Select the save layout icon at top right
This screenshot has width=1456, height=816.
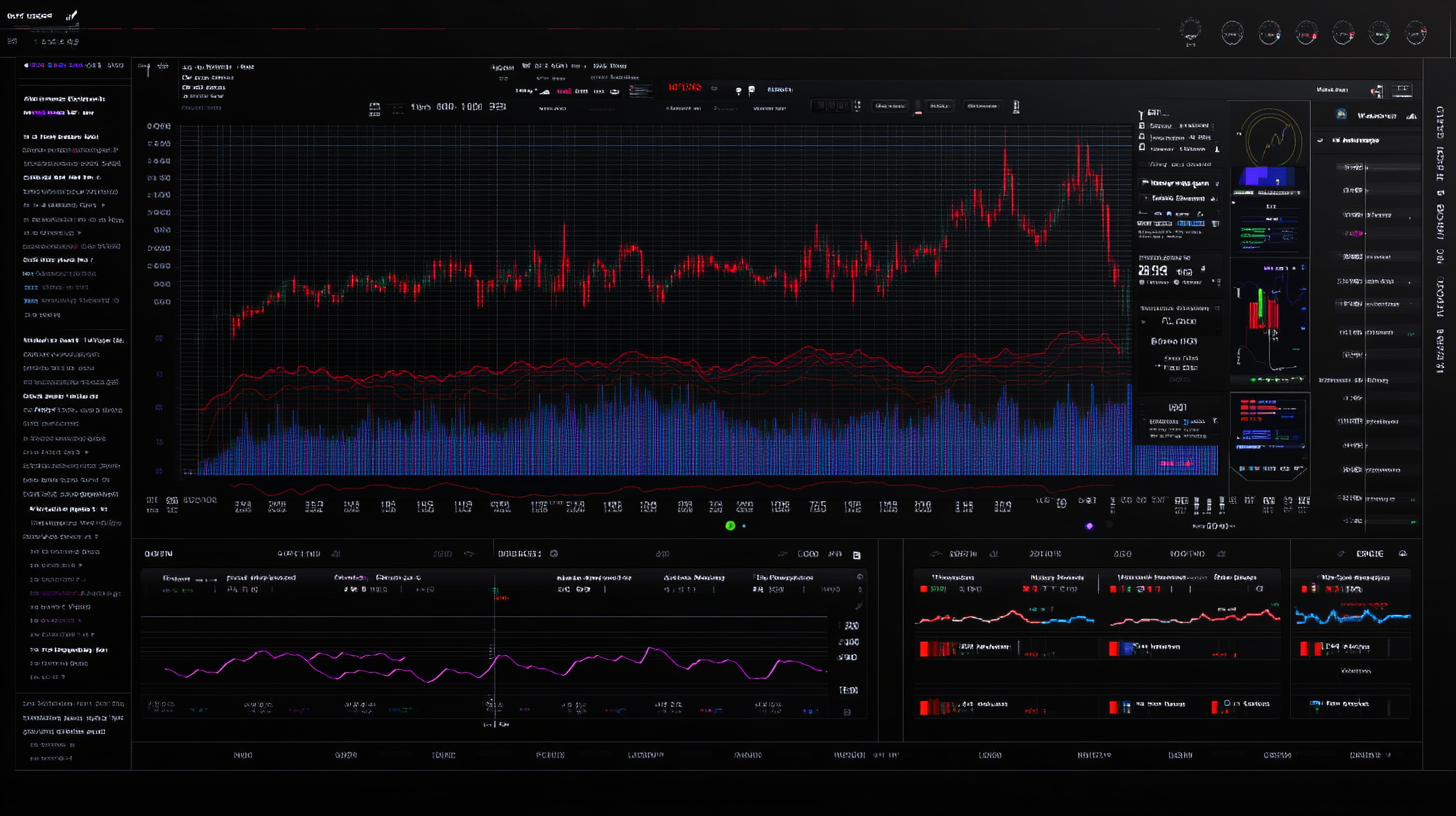[x=1402, y=89]
